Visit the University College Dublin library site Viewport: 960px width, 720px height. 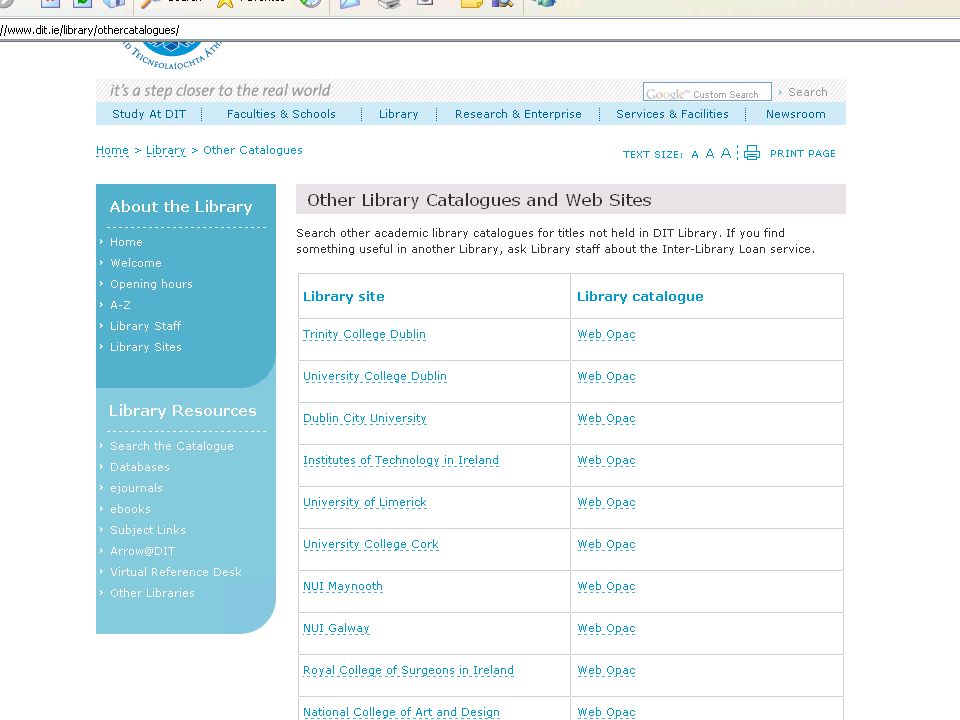[x=375, y=376]
